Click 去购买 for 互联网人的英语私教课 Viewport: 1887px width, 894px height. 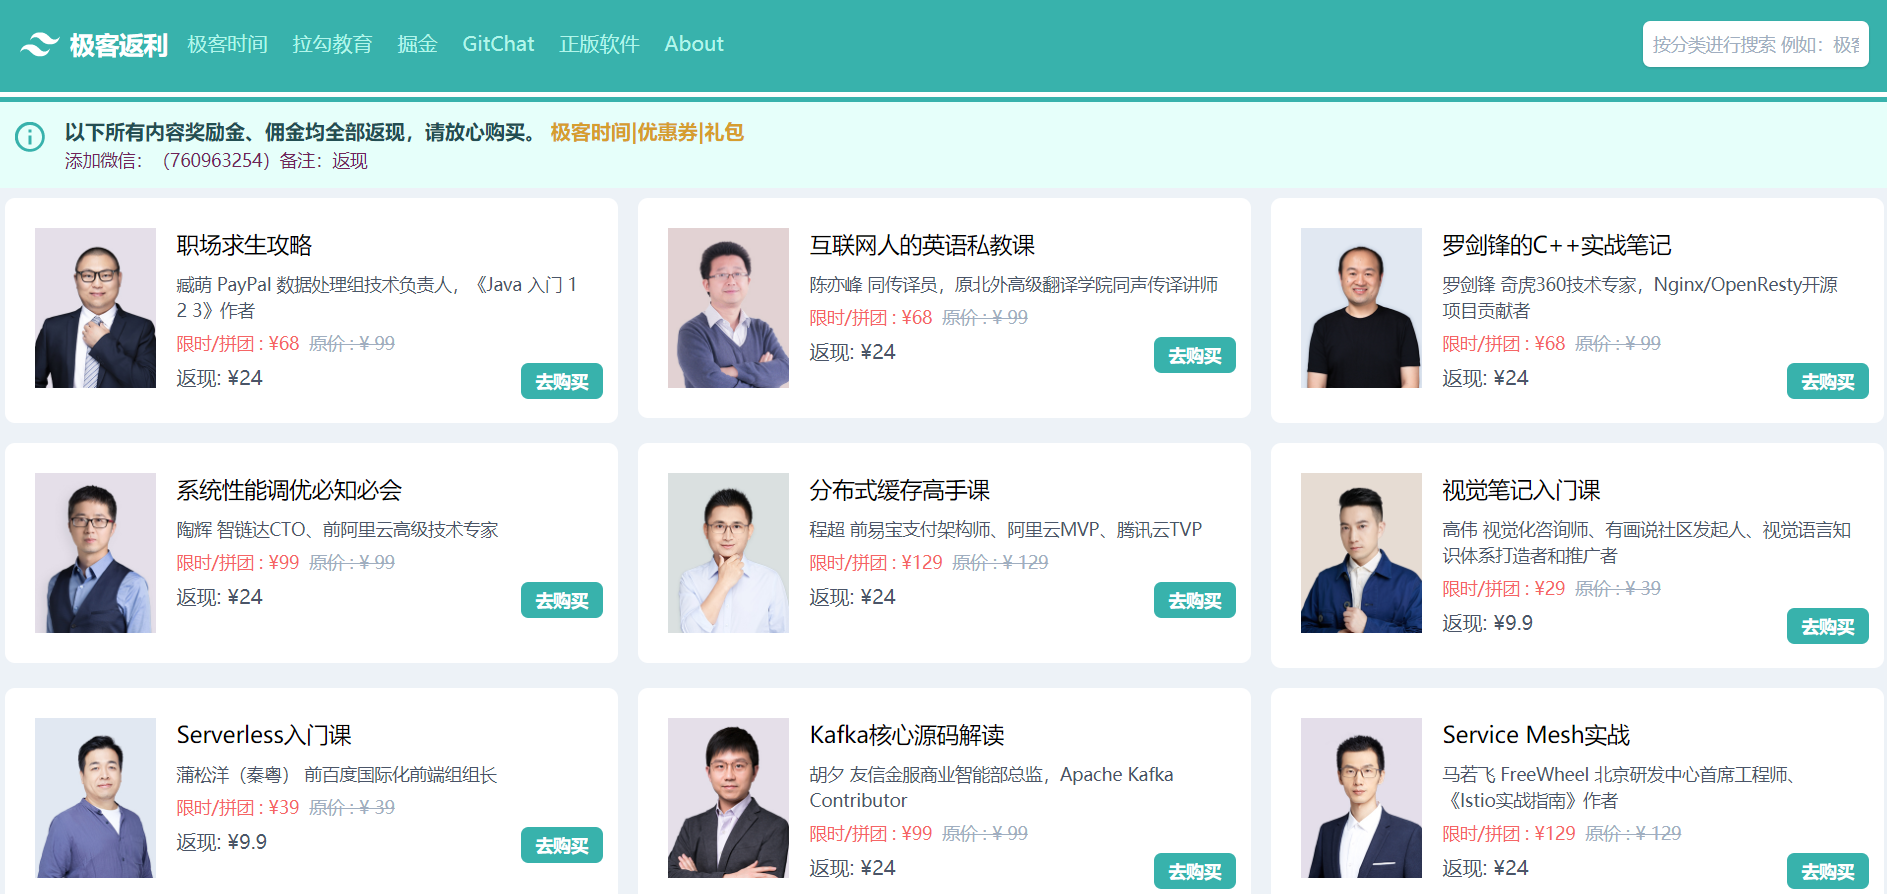[1194, 355]
